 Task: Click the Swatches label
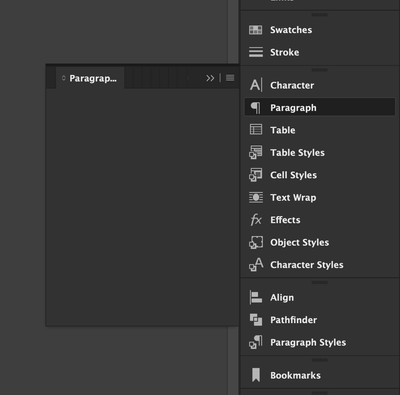(x=291, y=30)
